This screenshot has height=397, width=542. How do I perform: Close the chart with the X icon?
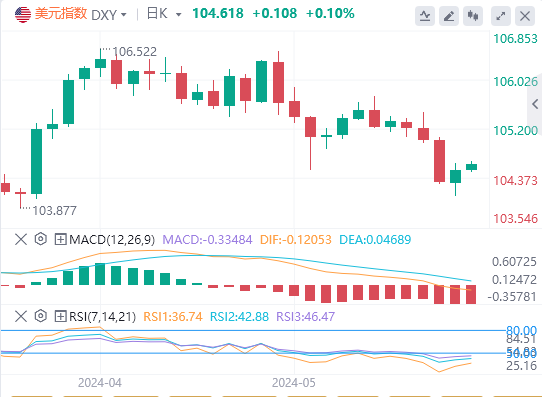[525, 16]
